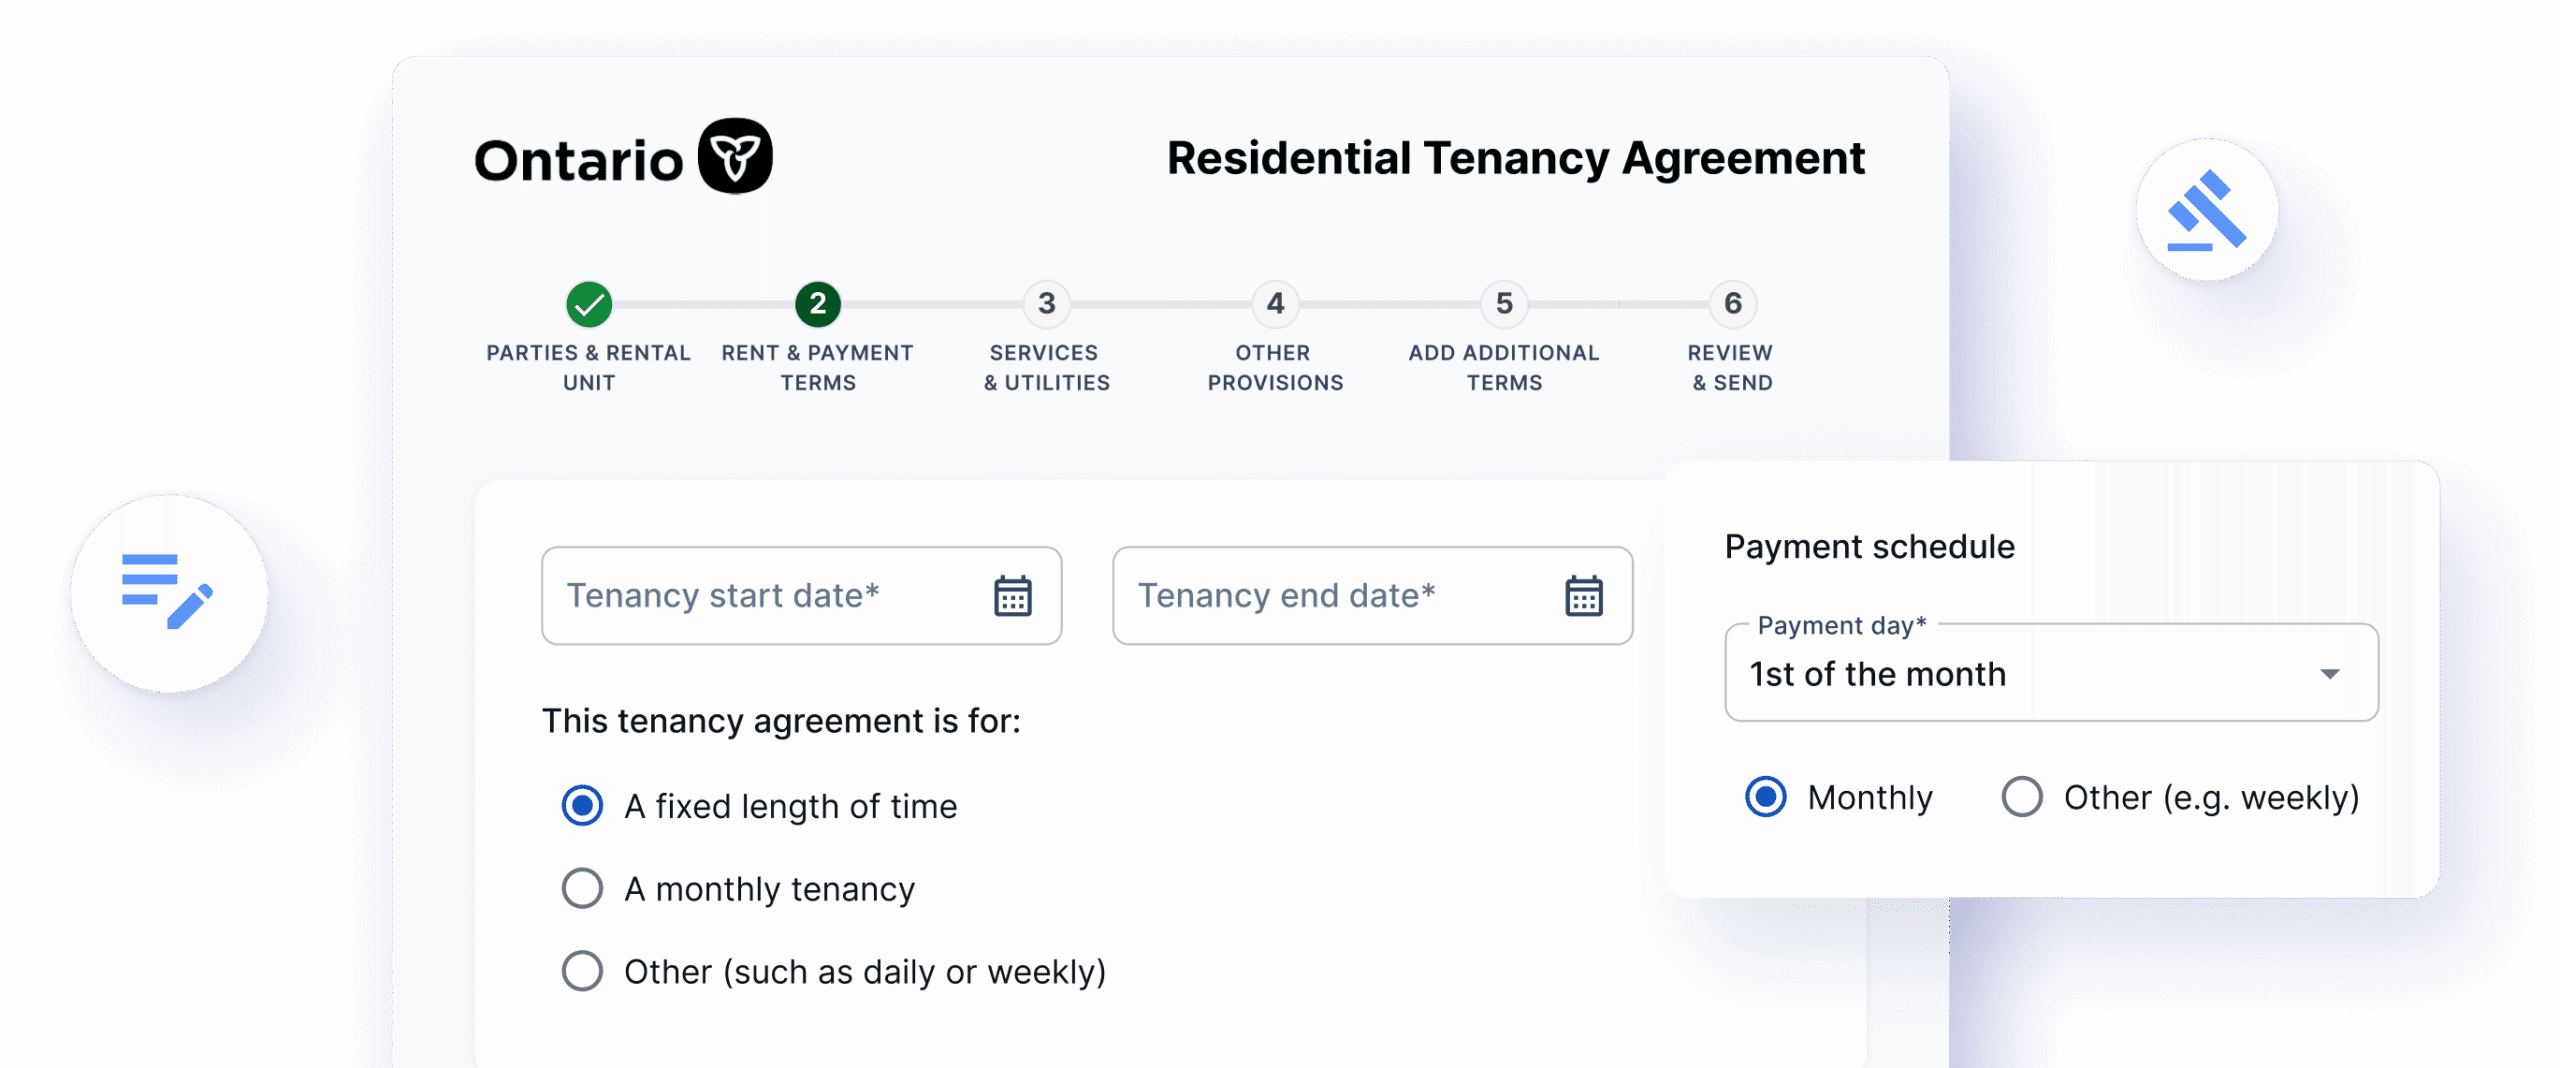Open the tenancy start date calendar icon
The image size is (2560, 1068).
click(x=1012, y=596)
